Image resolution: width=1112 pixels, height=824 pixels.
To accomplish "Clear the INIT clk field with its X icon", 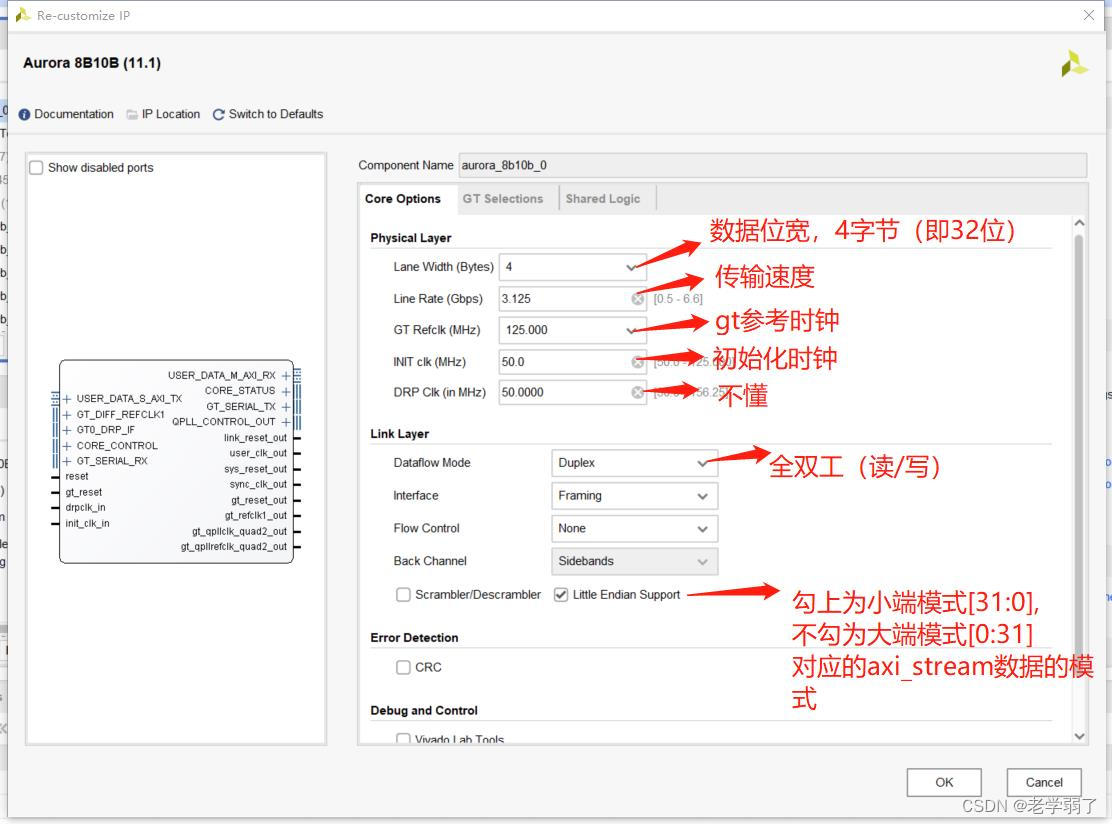I will click(638, 362).
